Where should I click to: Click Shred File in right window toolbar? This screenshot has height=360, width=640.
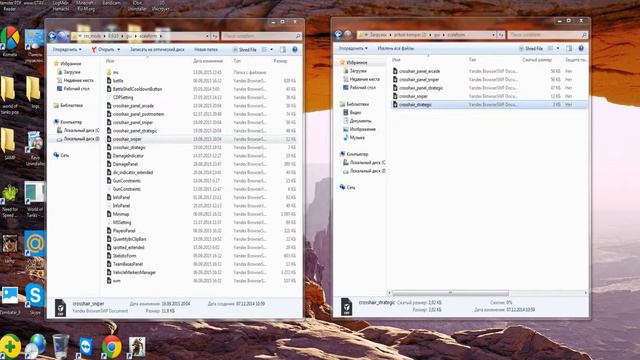(x=531, y=48)
